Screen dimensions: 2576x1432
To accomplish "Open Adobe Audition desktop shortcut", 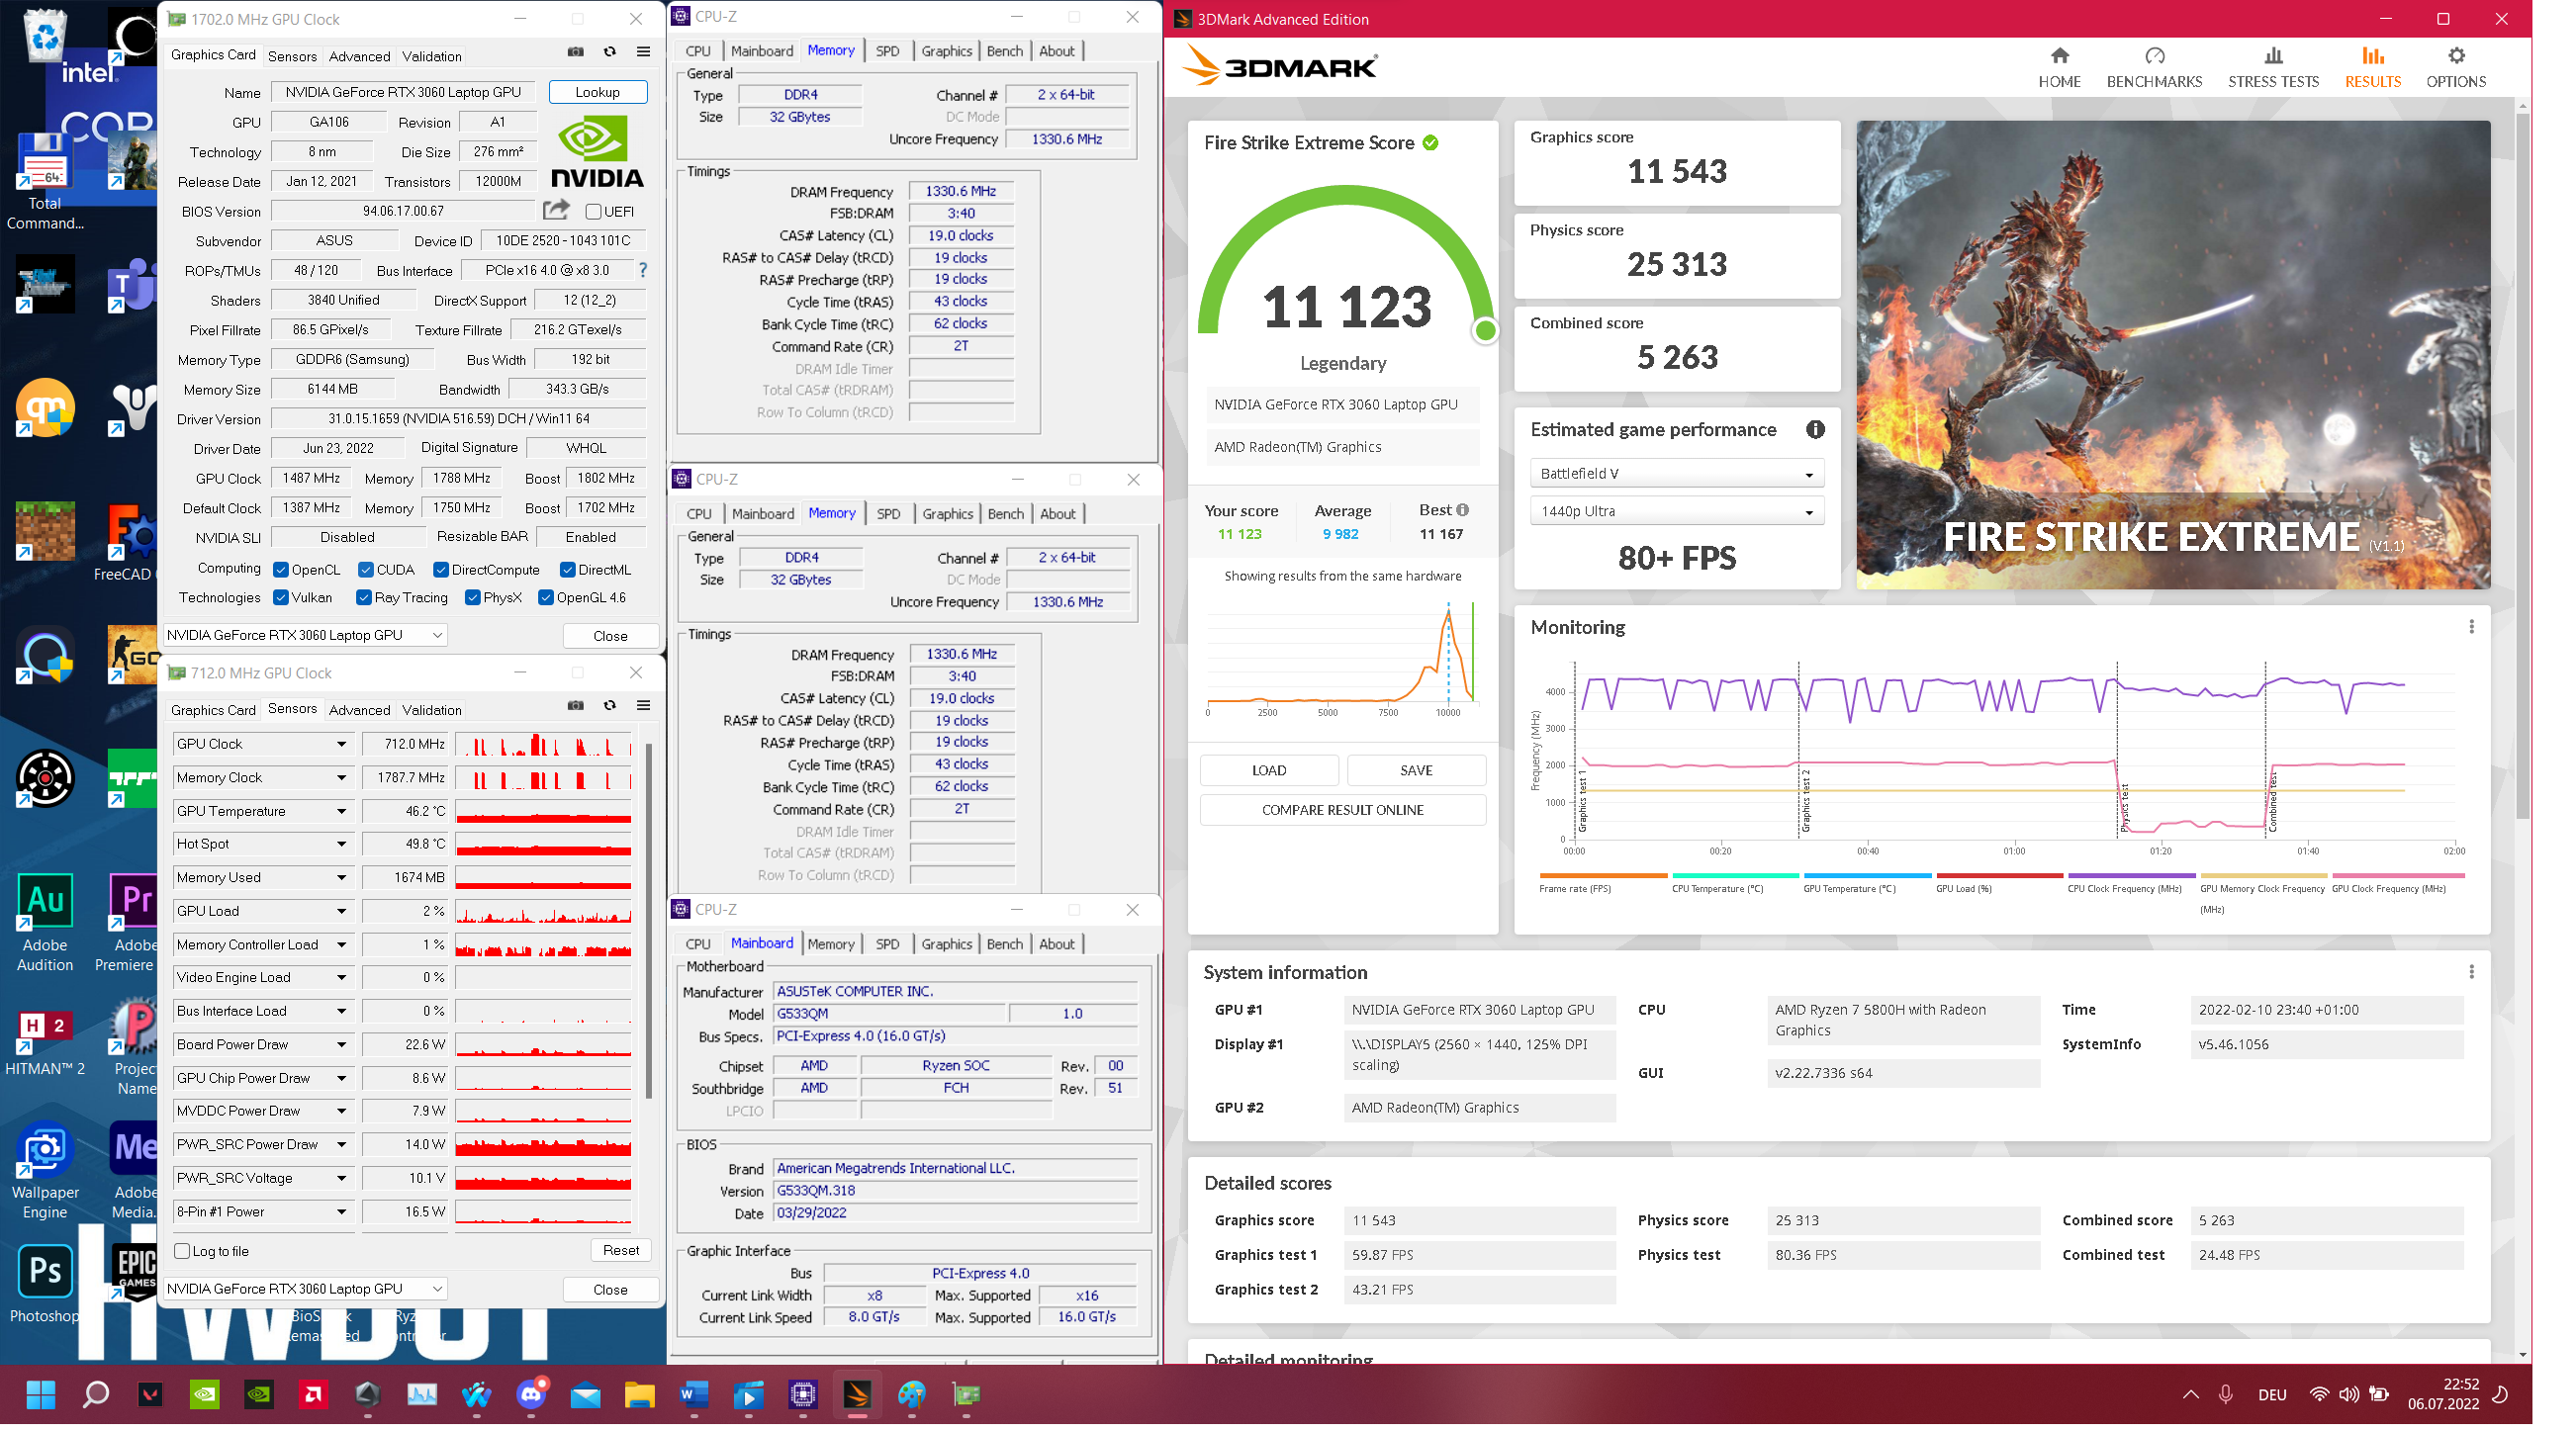I will pyautogui.click(x=45, y=922).
